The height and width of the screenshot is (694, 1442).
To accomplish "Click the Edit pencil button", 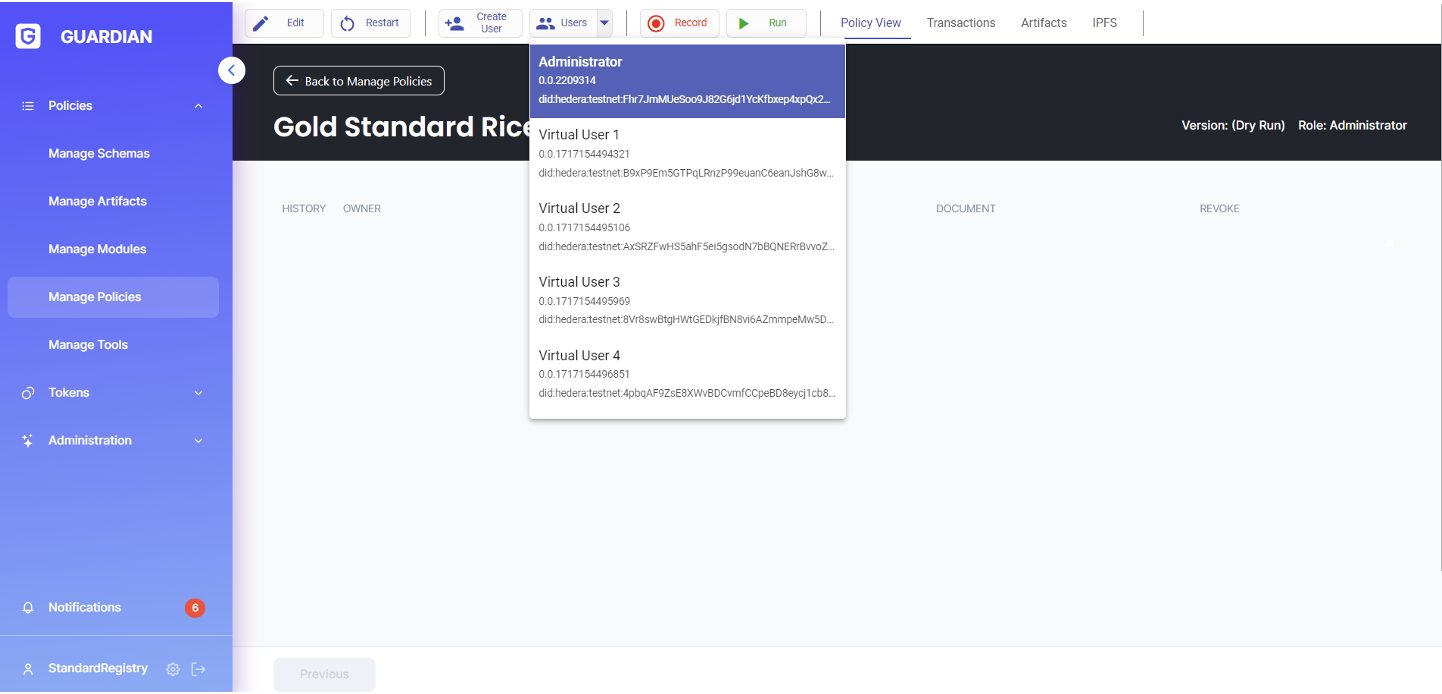I will click(284, 23).
